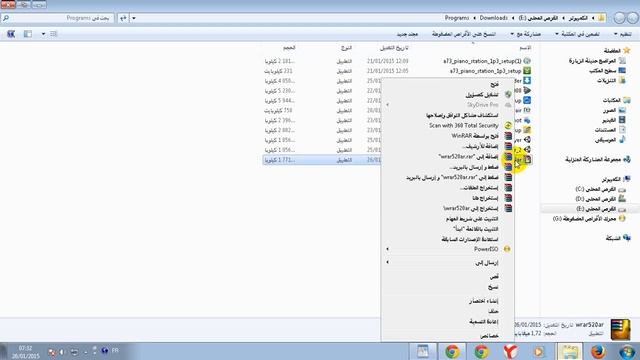Select the a73_piano_station_1p3_setup file name
The height and width of the screenshot is (360, 640).
(x=486, y=71)
